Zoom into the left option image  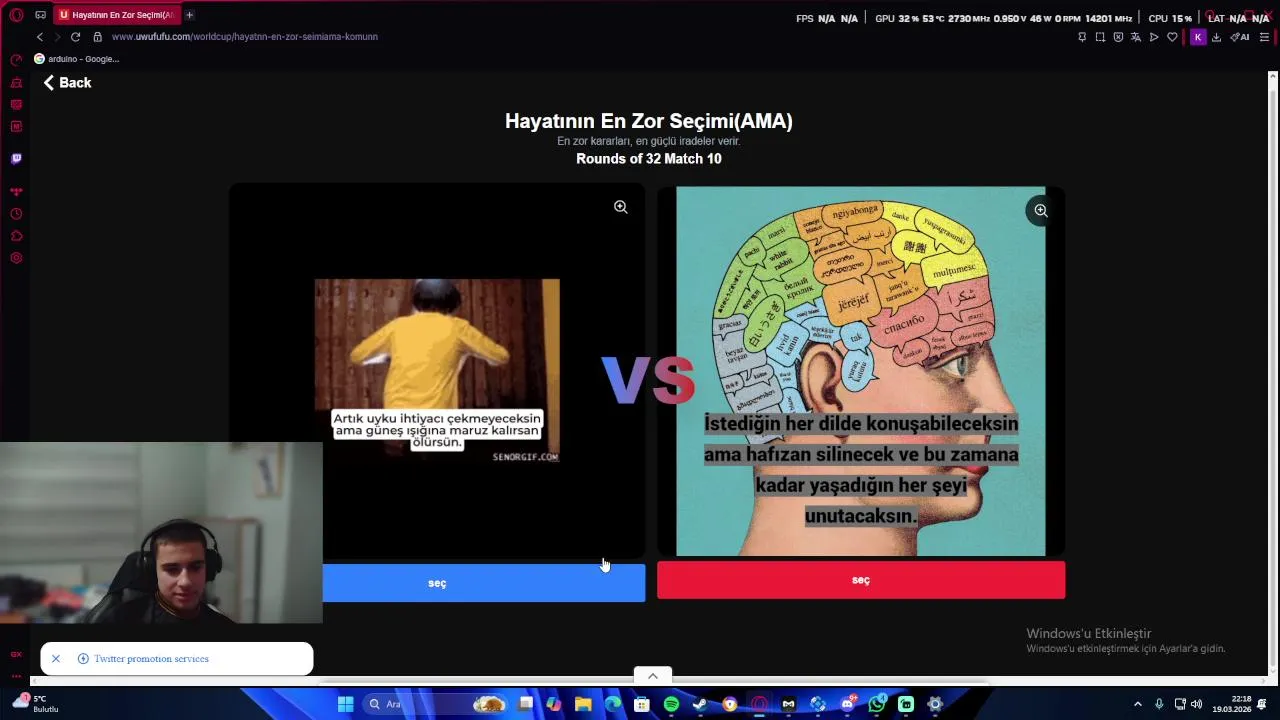[620, 207]
